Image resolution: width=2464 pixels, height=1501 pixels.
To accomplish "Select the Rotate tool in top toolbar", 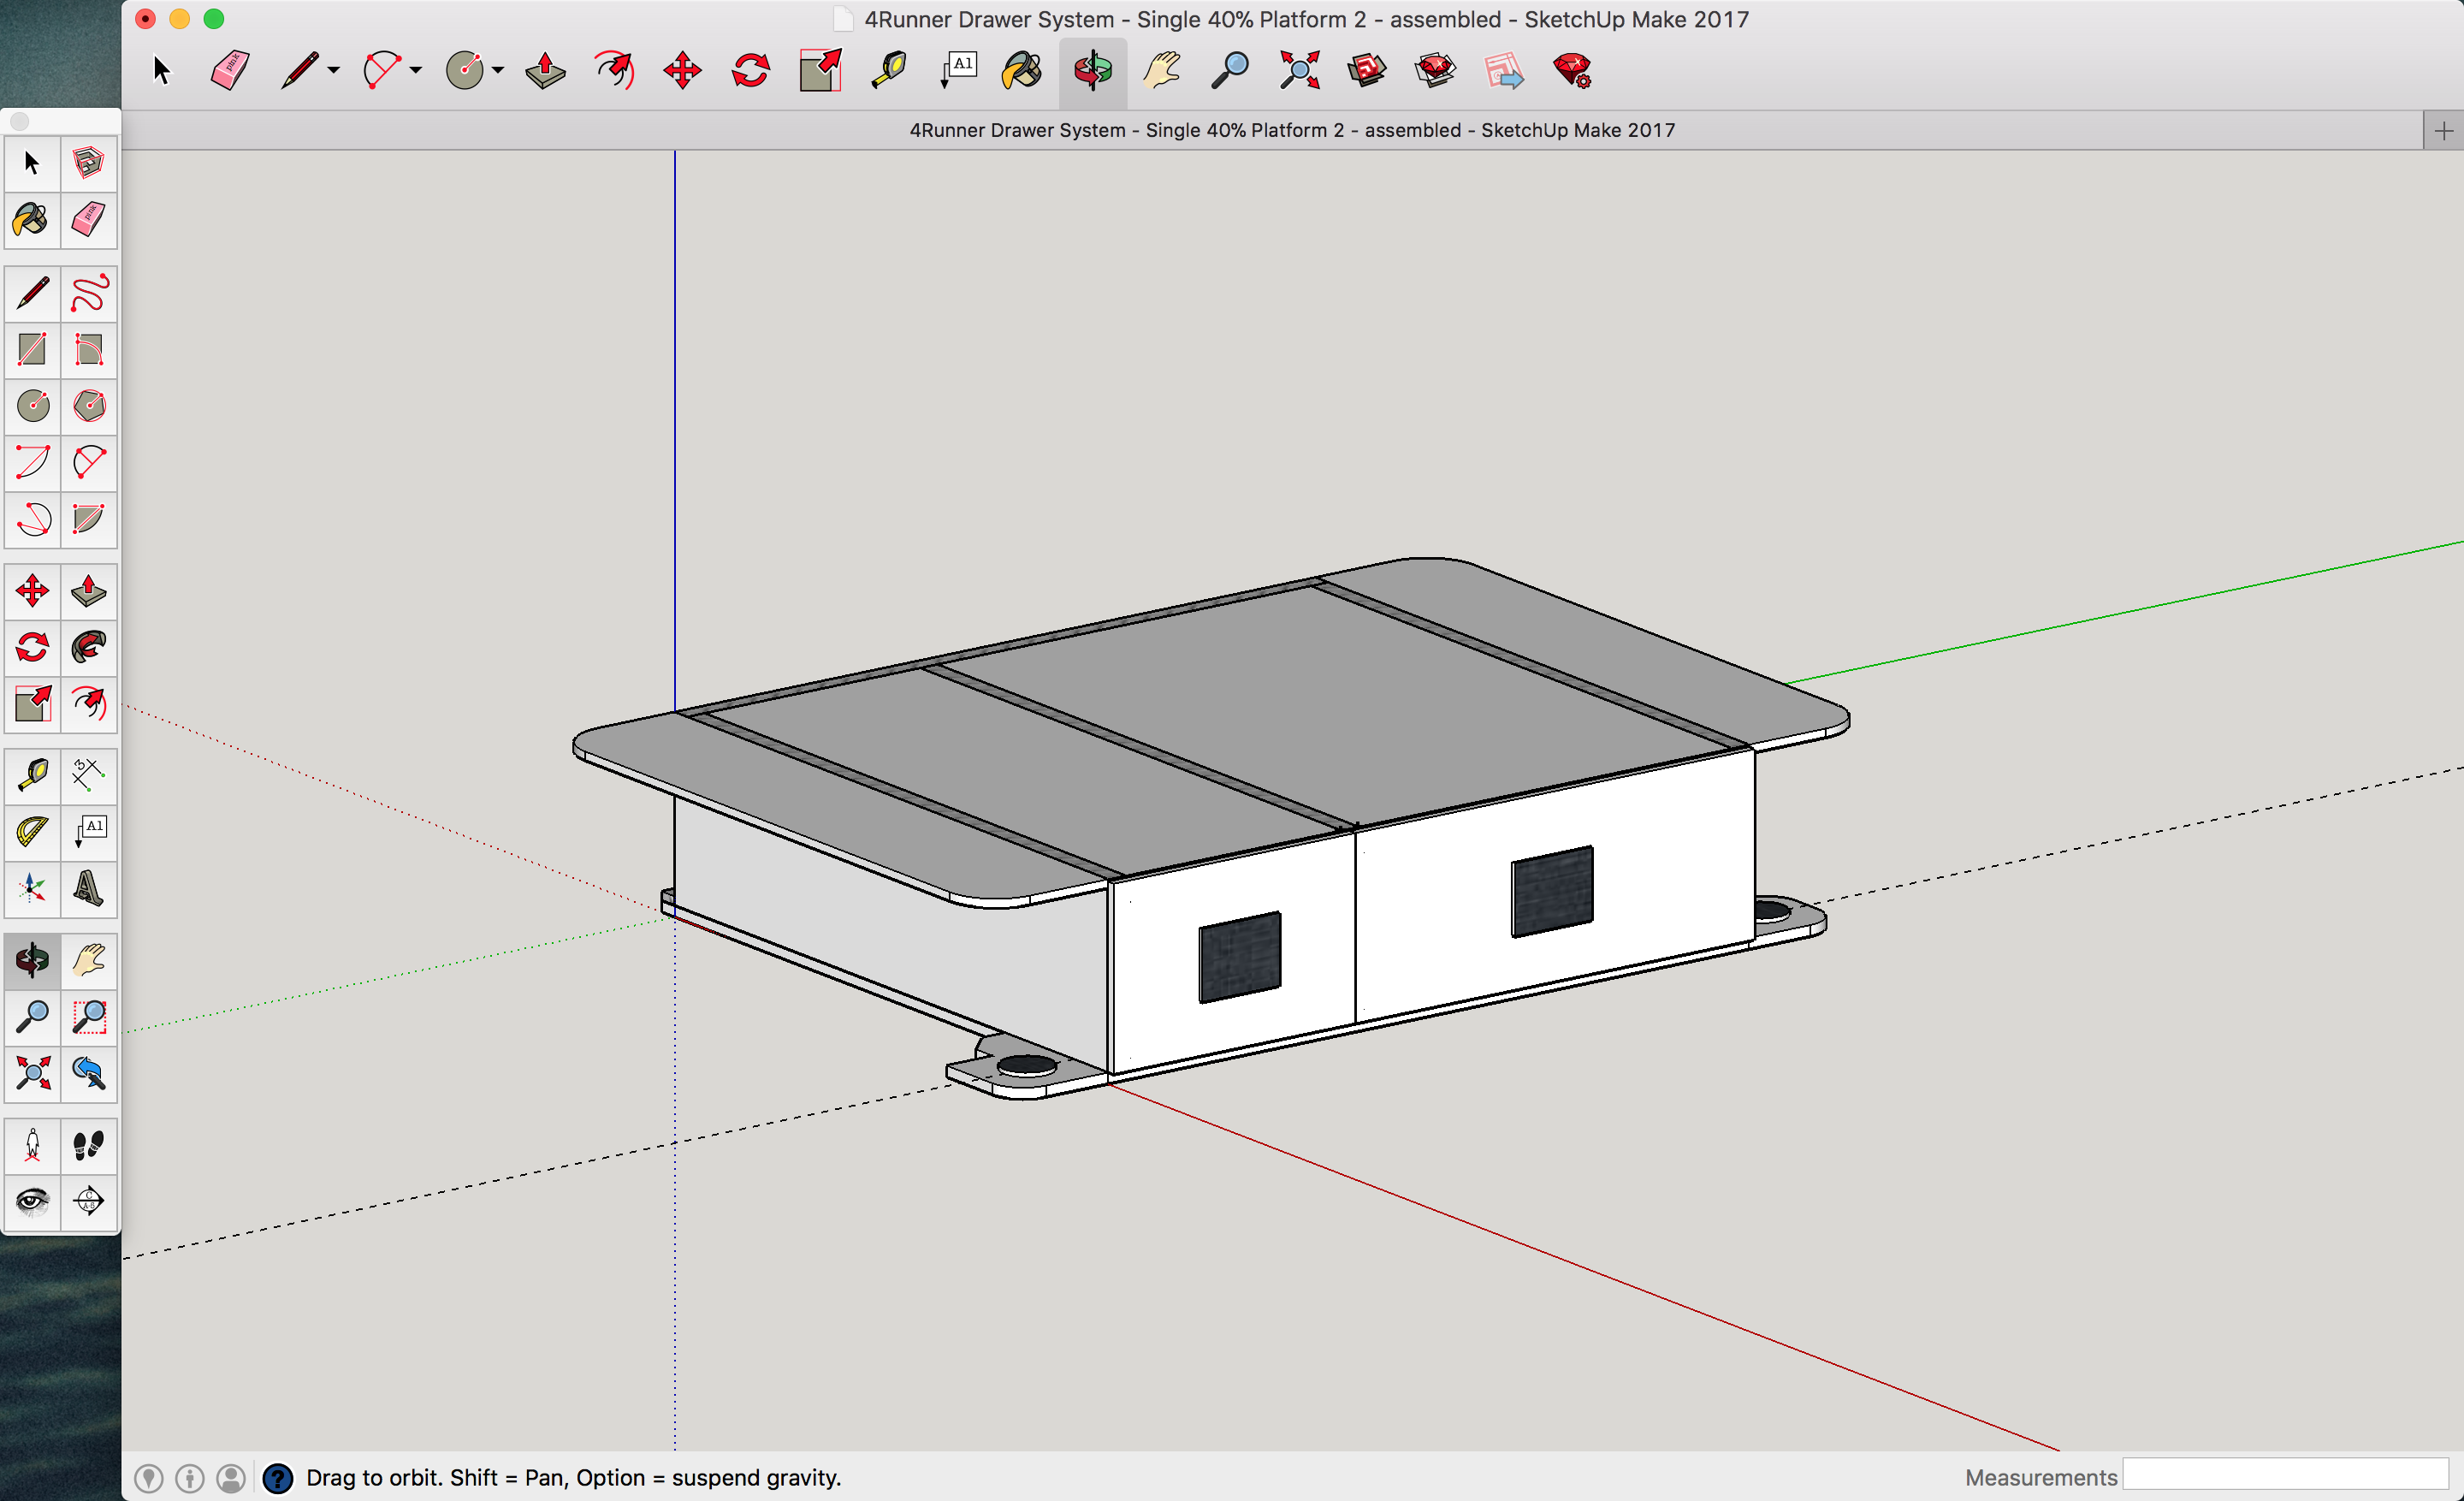I will 751,71.
